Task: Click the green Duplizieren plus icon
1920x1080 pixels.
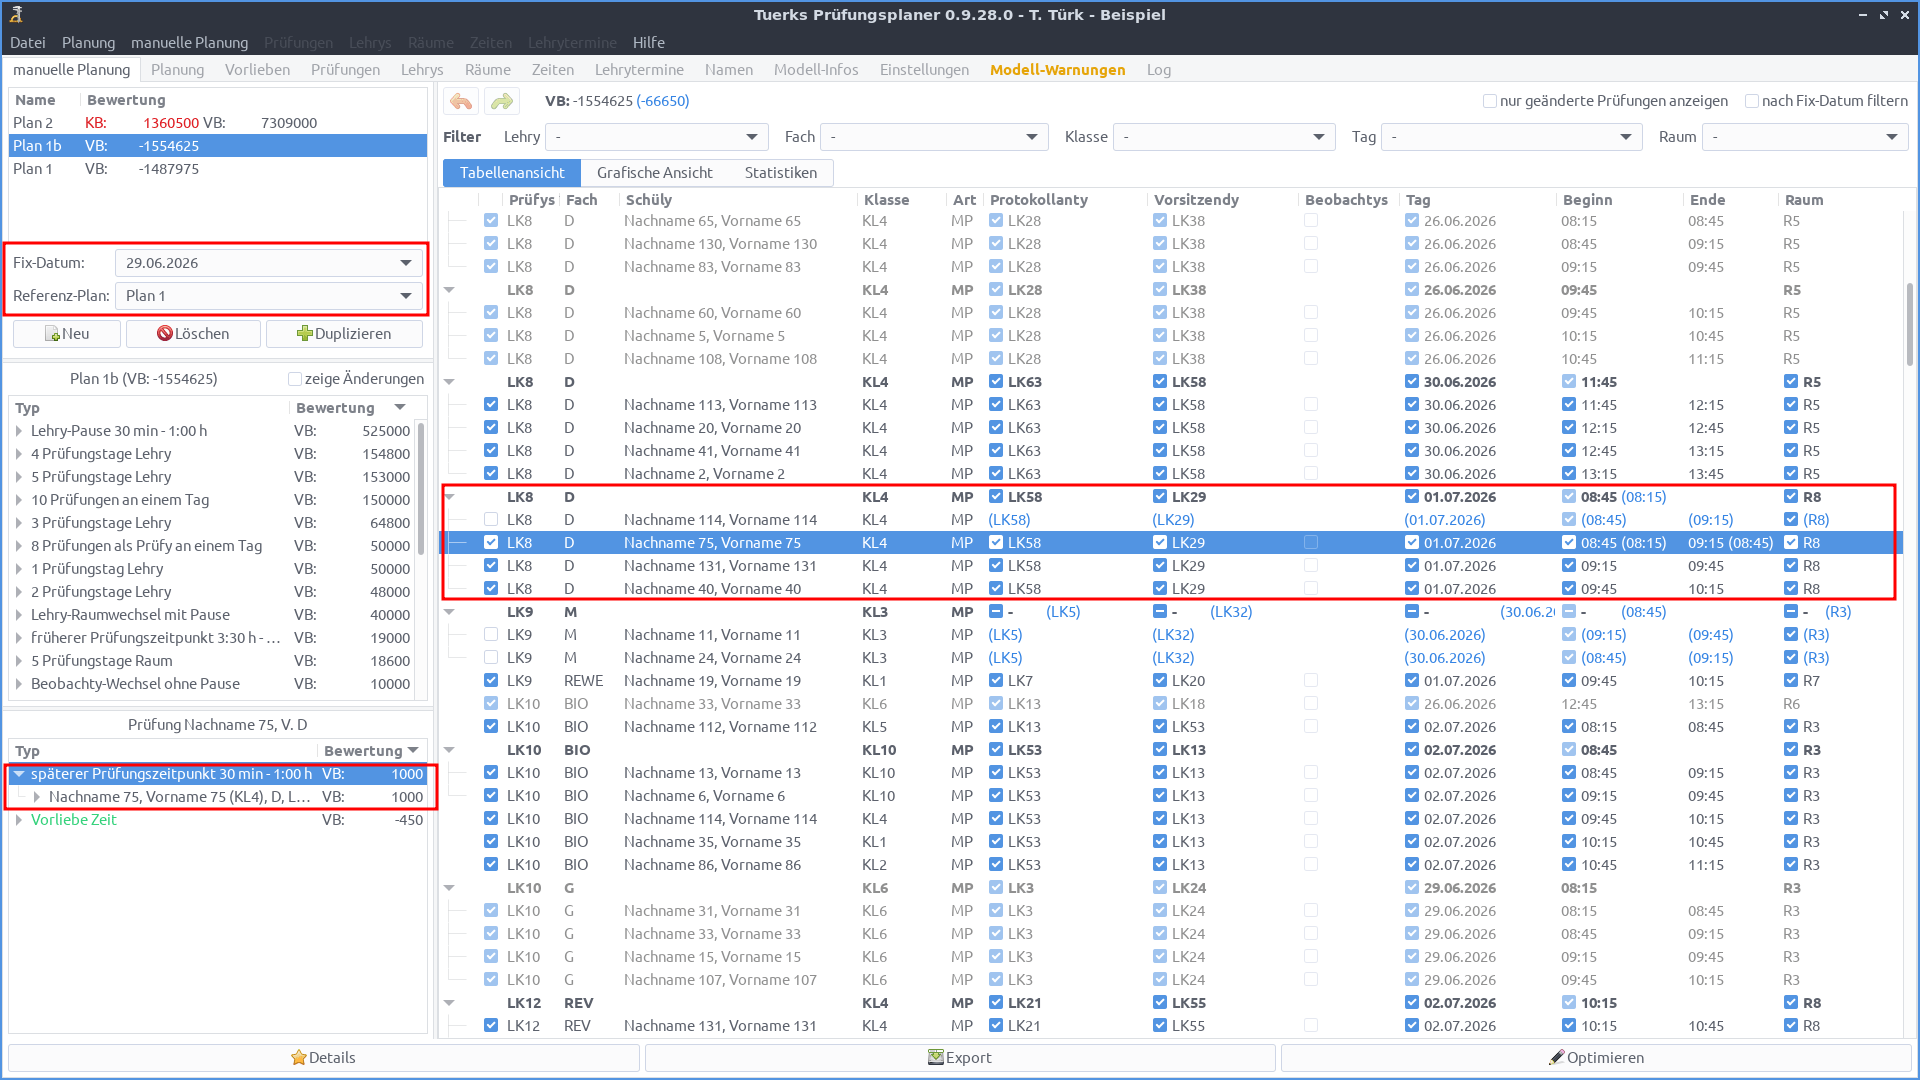Action: tap(303, 333)
